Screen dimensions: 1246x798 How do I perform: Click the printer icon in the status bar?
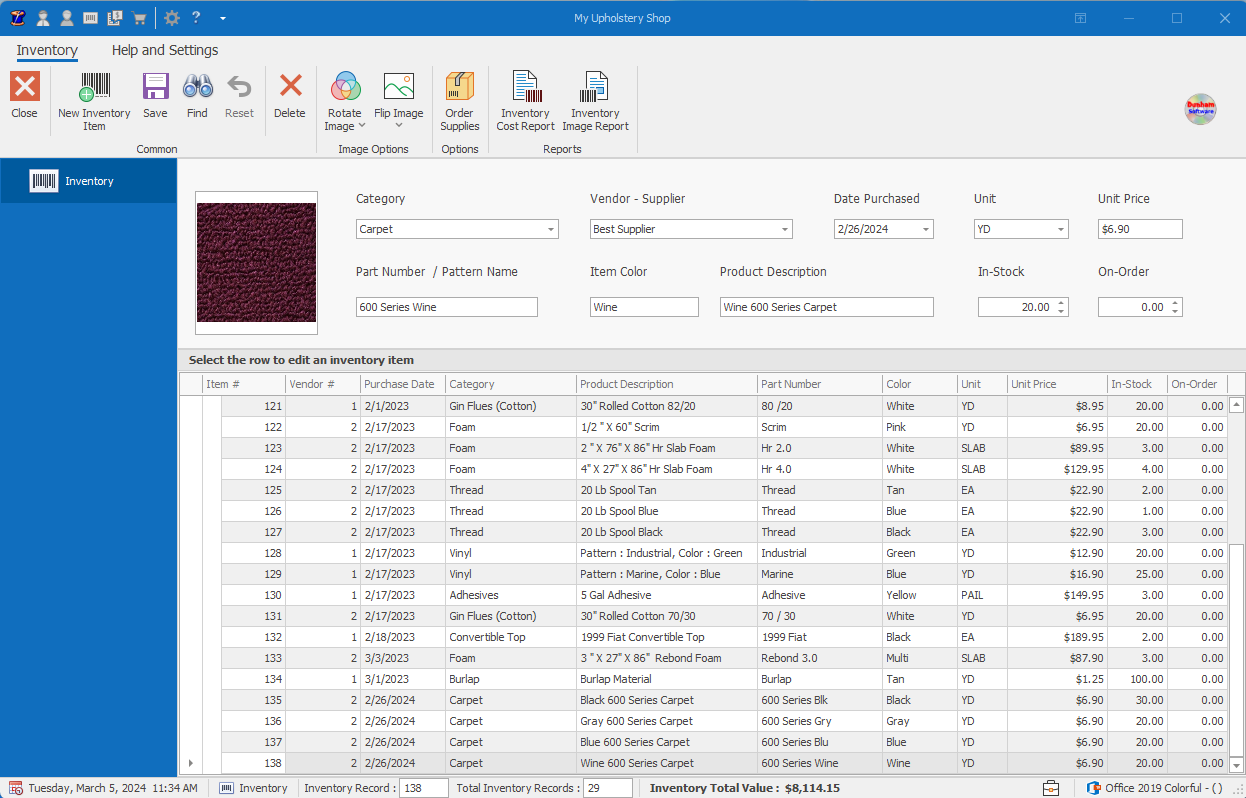pos(1051,788)
